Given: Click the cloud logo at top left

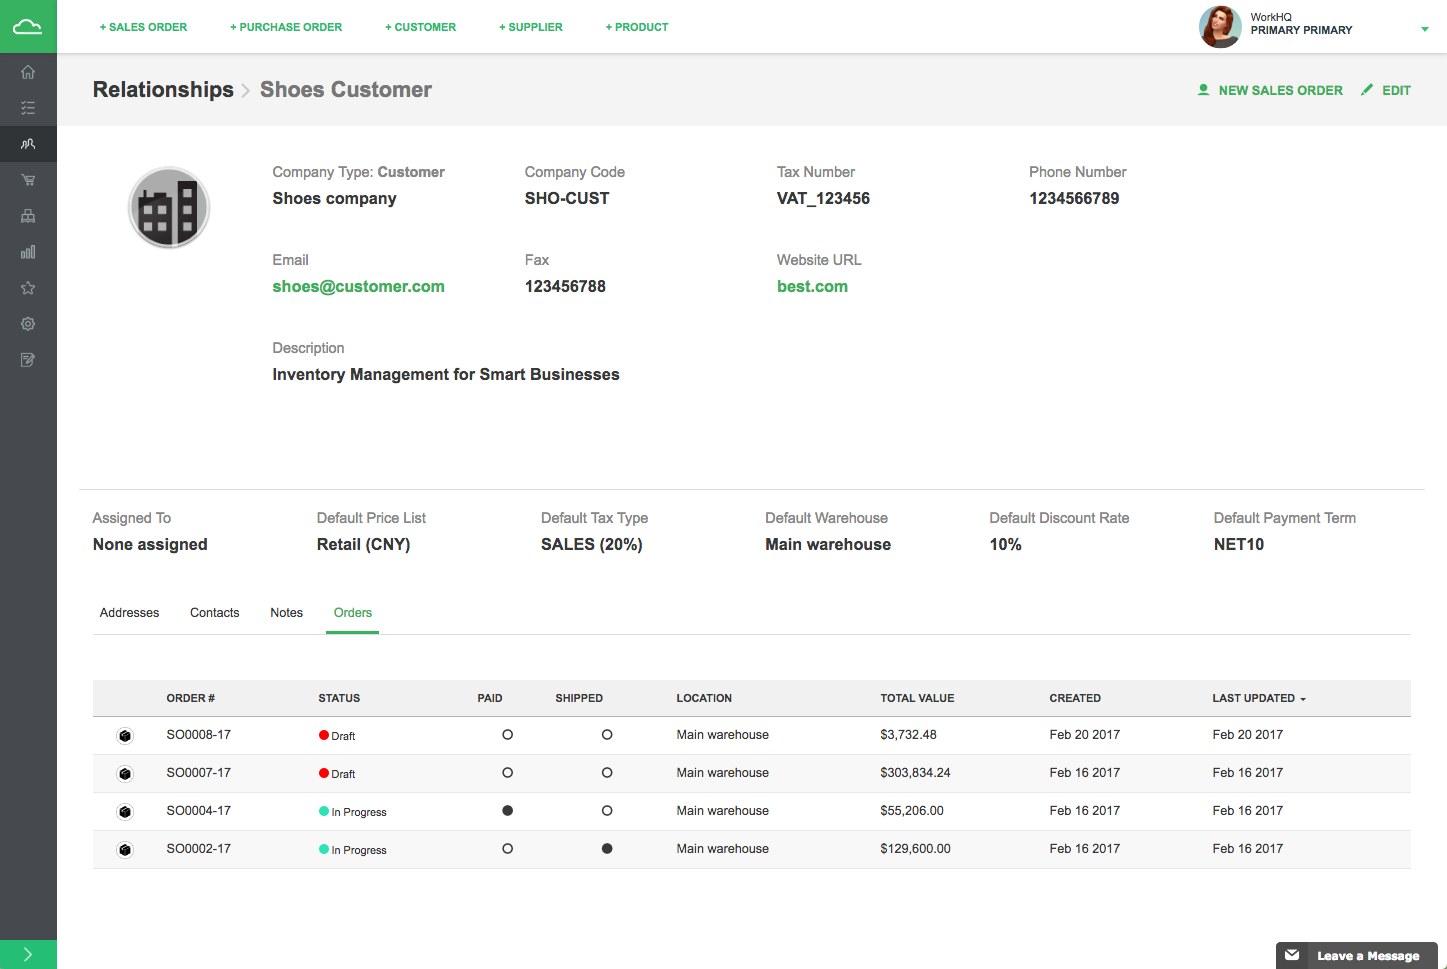Looking at the screenshot, I should 28,27.
